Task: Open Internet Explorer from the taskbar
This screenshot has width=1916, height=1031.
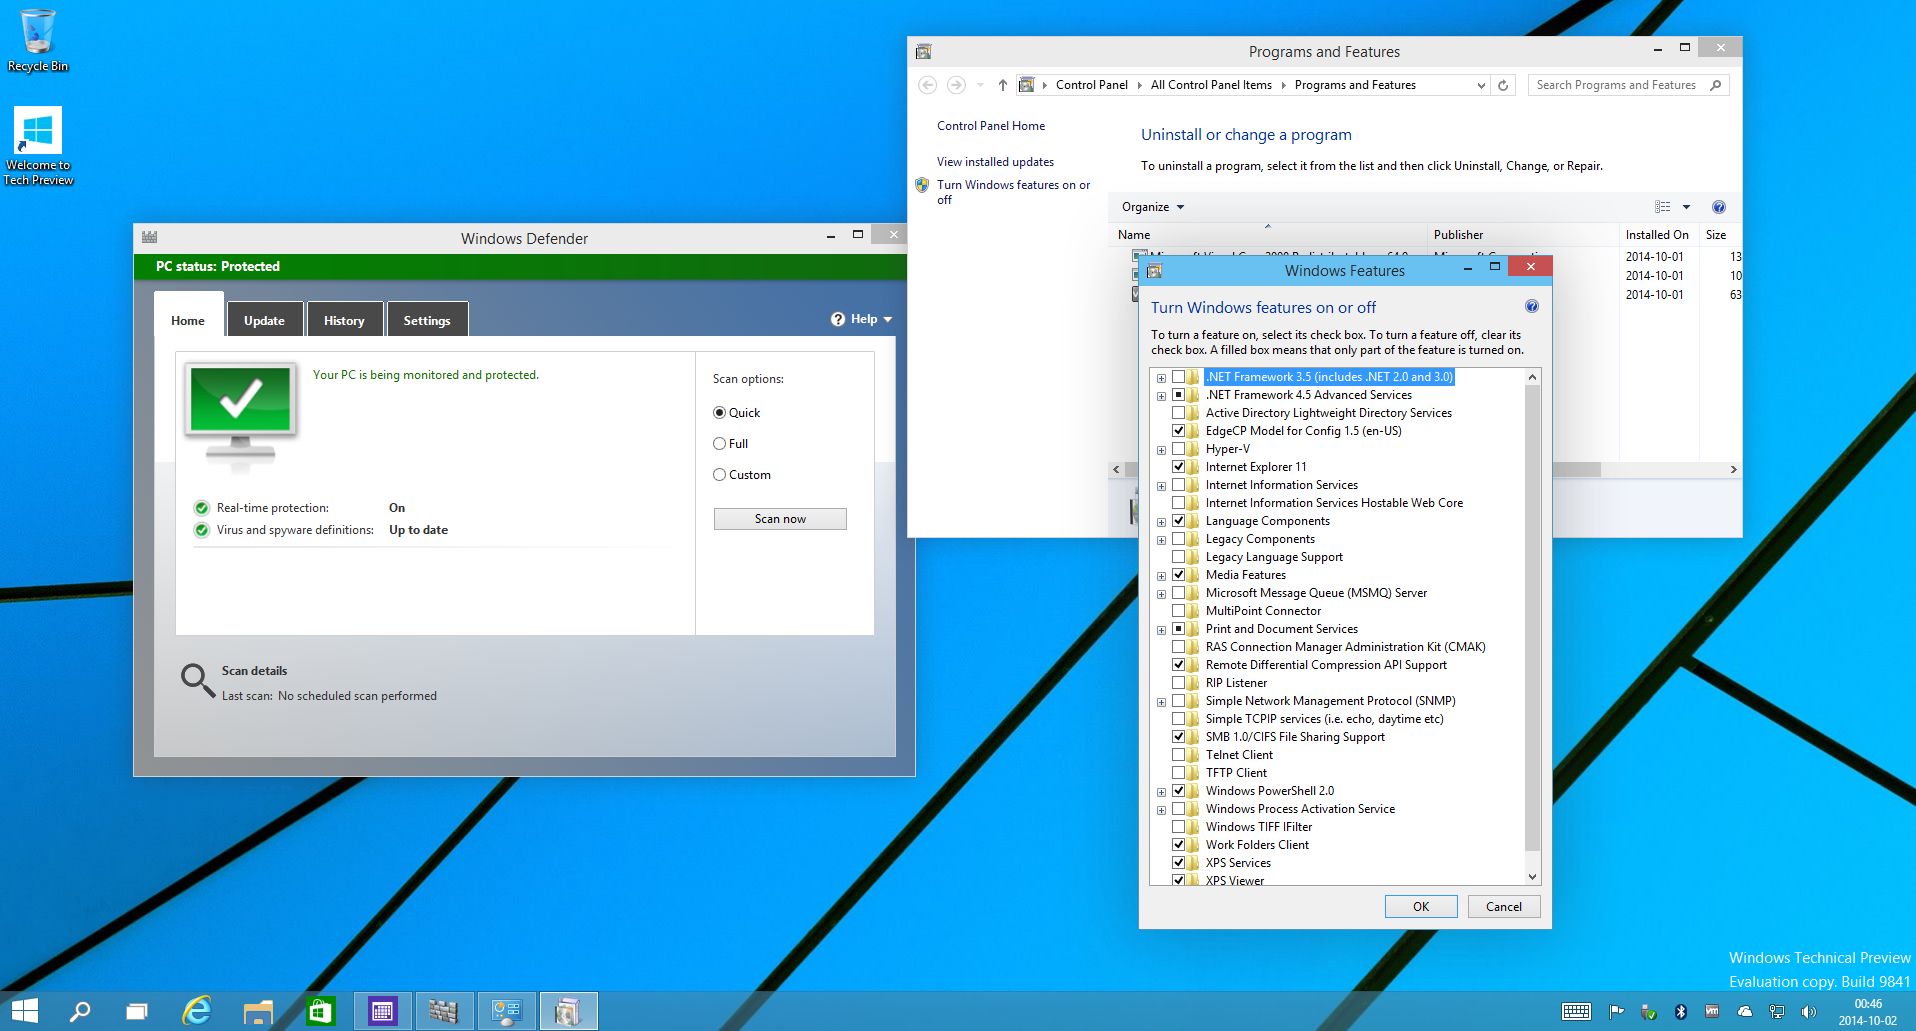Action: 197,1011
